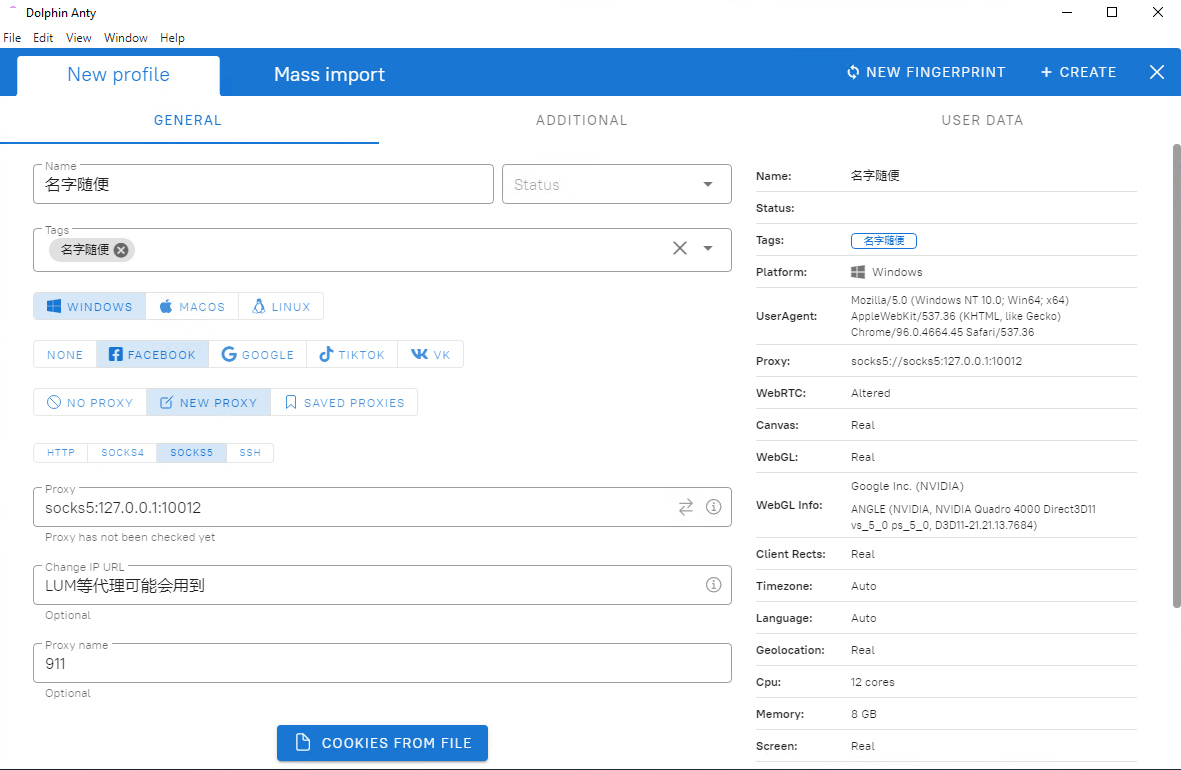Screen dimensions: 1181x770
Task: Choose TikTok as the main website
Action: [352, 355]
